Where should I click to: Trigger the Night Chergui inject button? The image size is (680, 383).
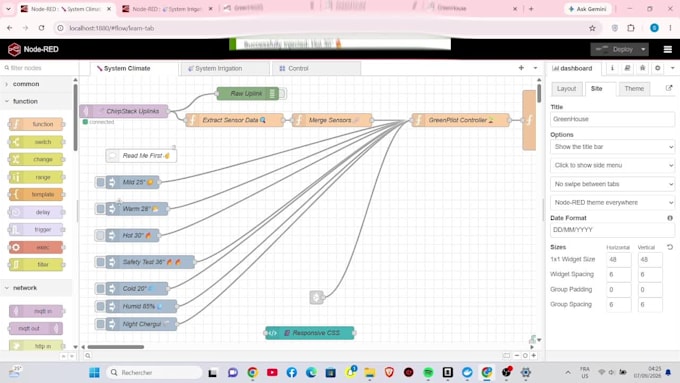pyautogui.click(x=101, y=324)
